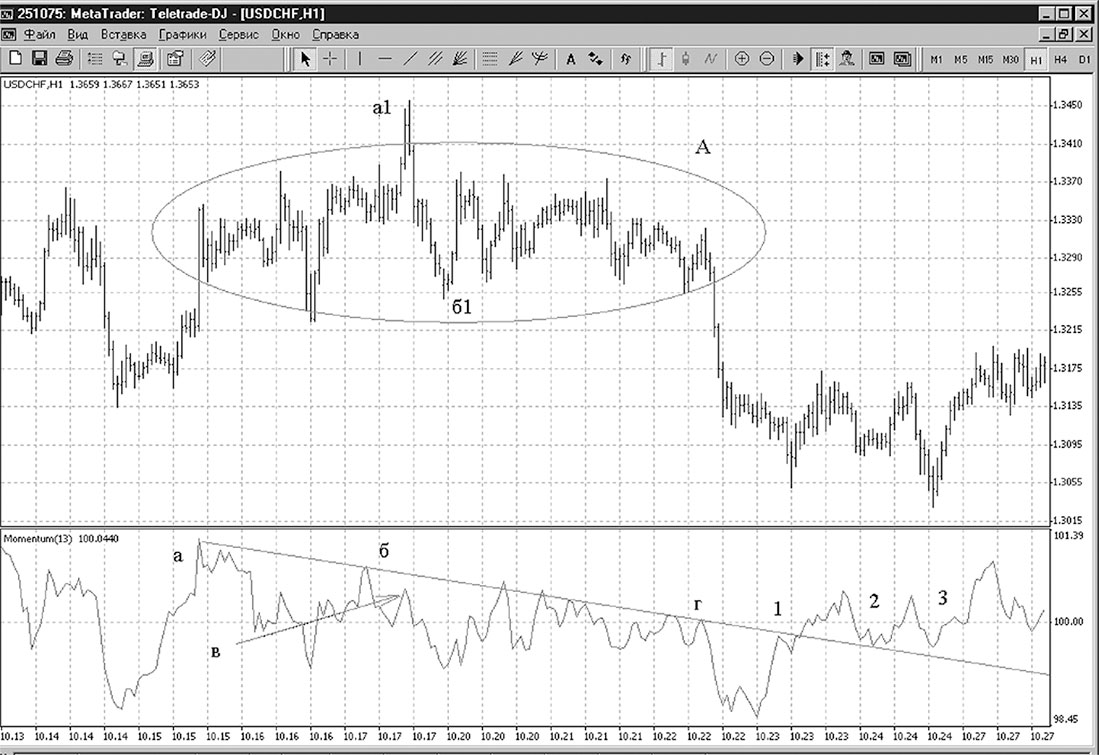Add a text label with the A tool
Screen dimensions: 1099x755
click(x=571, y=60)
